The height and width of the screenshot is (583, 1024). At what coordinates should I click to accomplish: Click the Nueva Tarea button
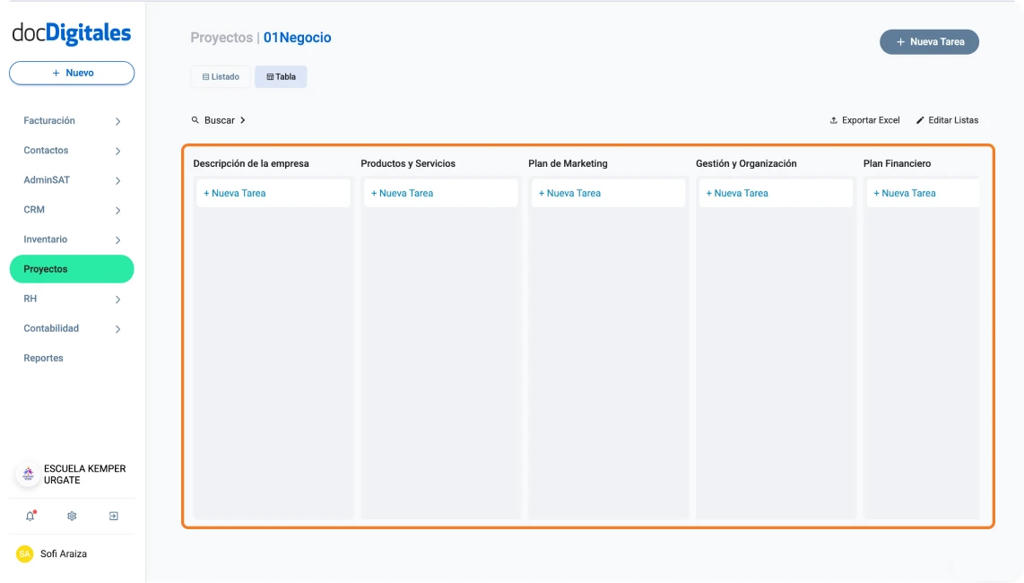click(929, 41)
